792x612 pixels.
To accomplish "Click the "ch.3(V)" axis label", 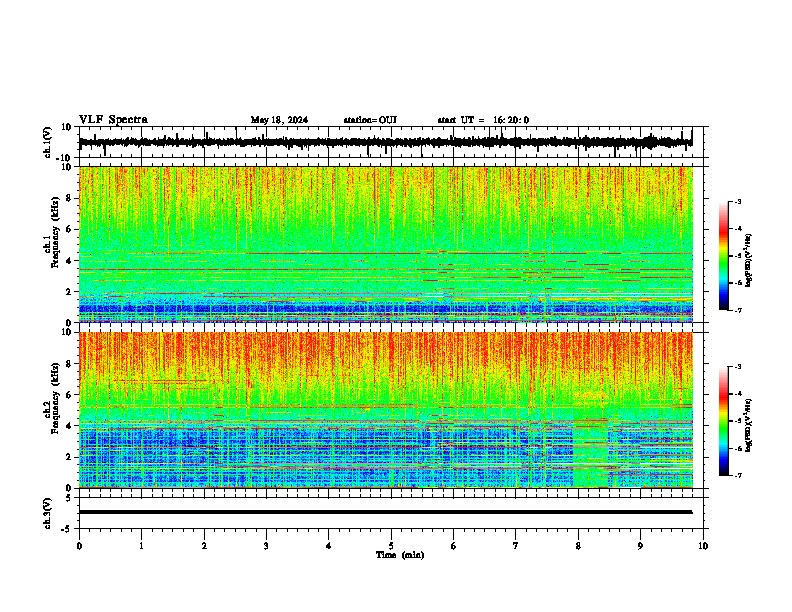I will tap(48, 514).
